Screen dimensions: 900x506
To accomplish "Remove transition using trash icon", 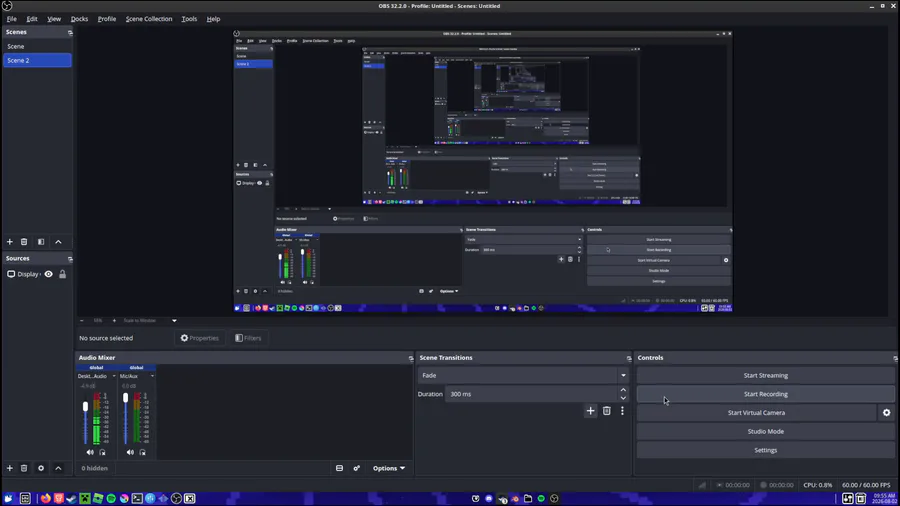I will pyautogui.click(x=607, y=411).
